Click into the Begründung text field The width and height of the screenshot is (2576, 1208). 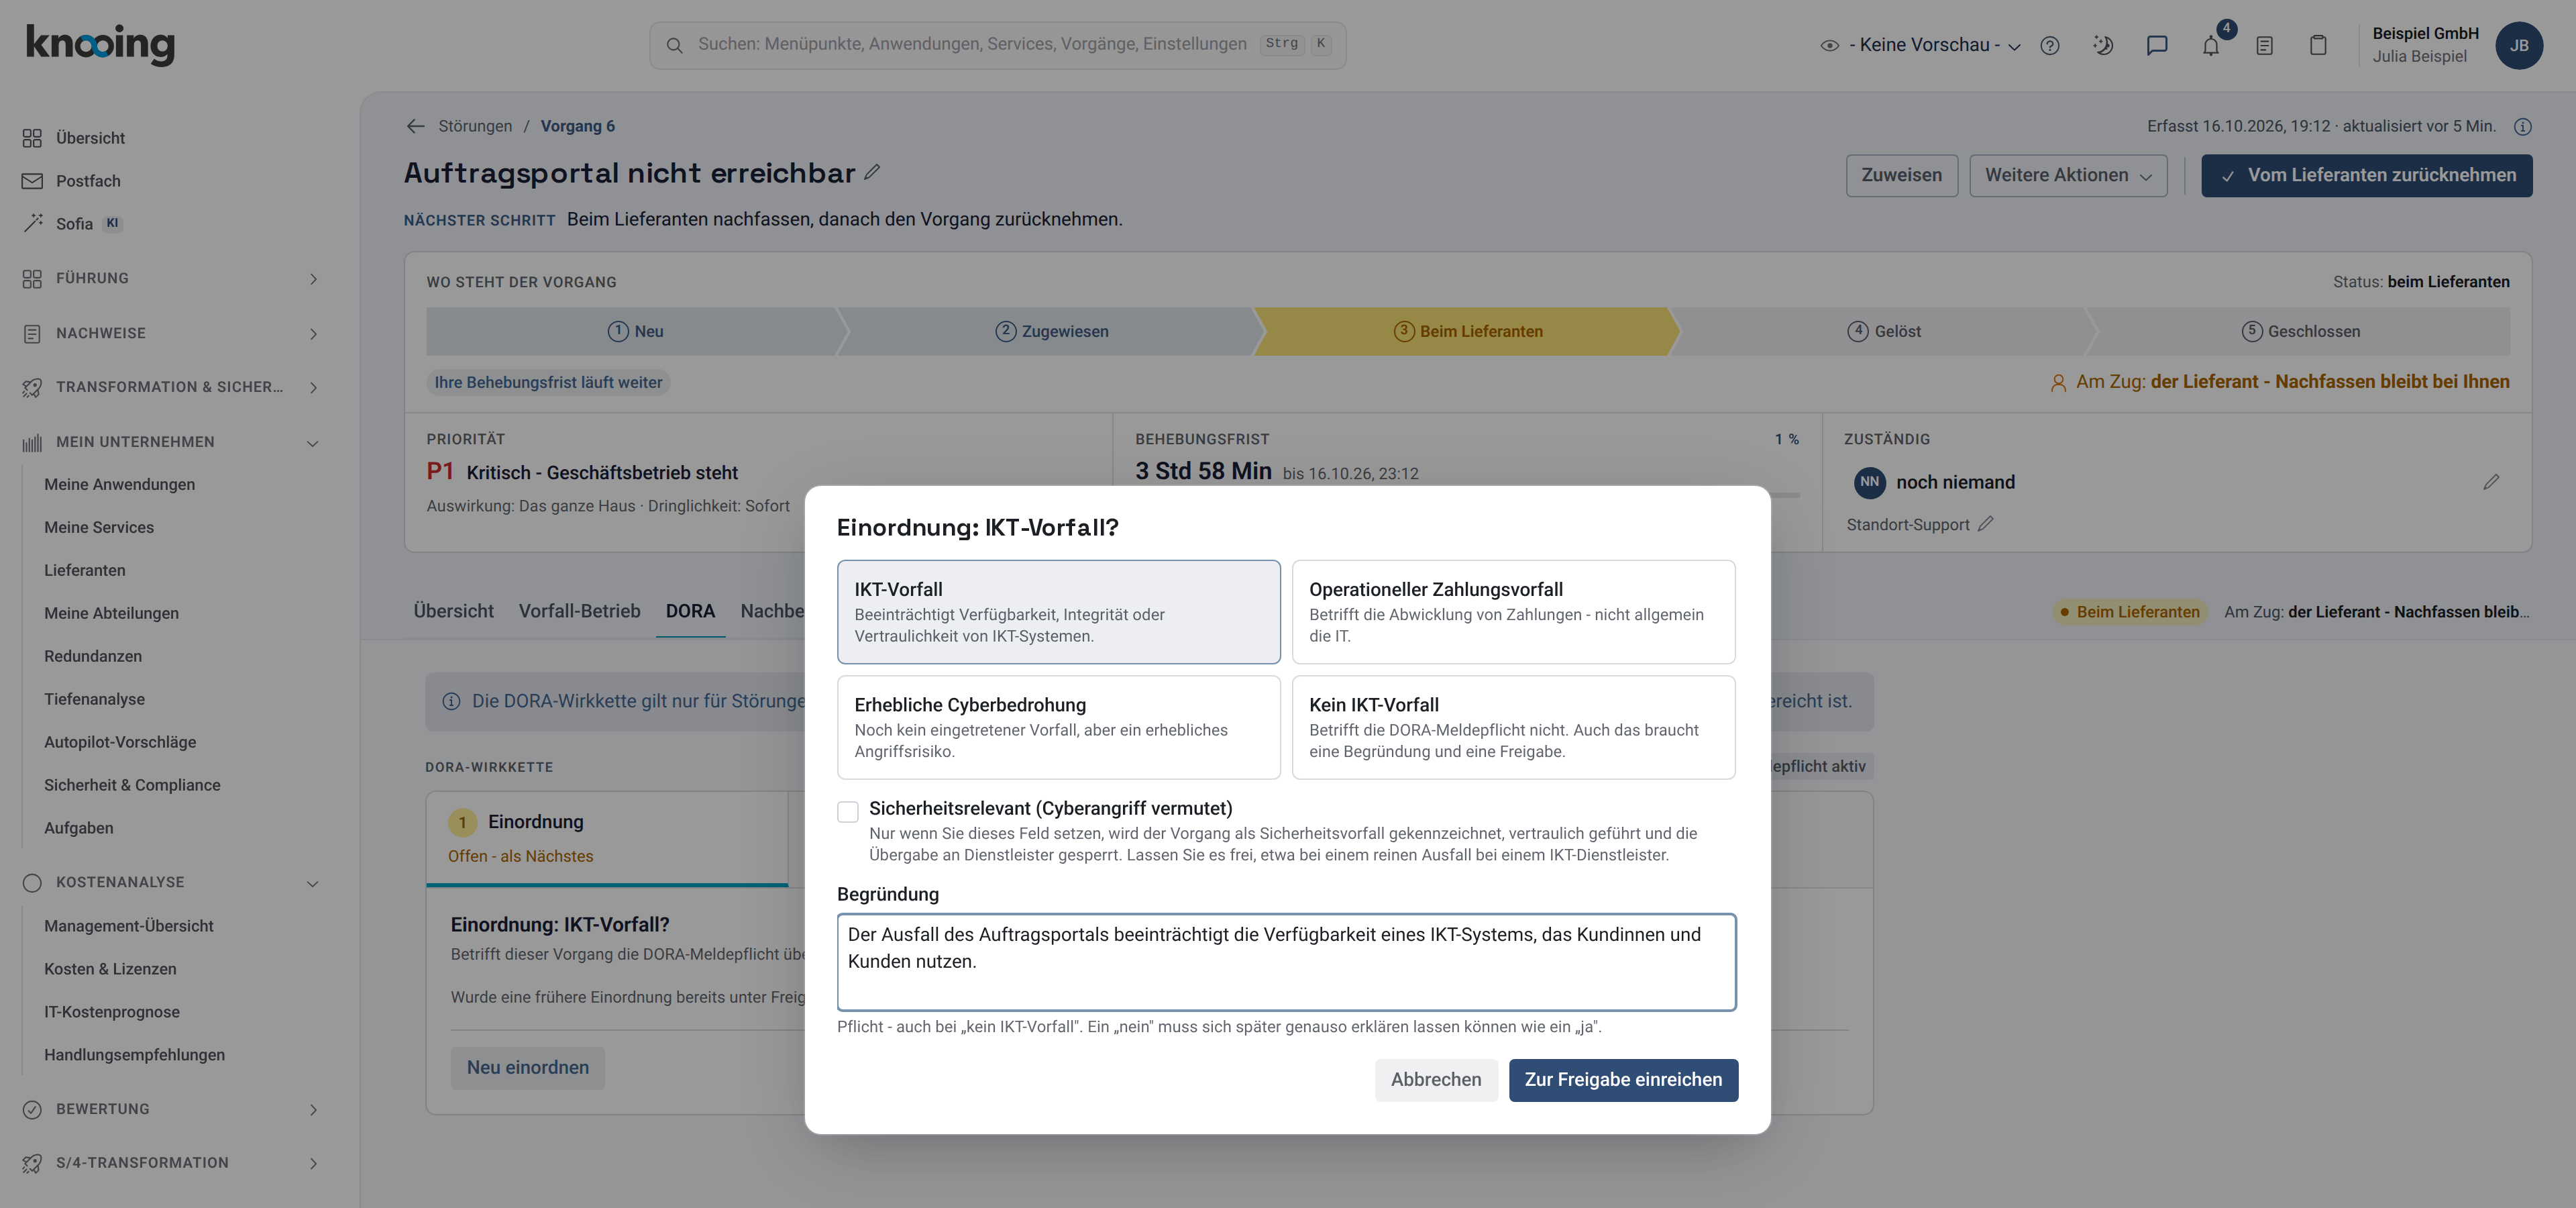click(x=1286, y=961)
